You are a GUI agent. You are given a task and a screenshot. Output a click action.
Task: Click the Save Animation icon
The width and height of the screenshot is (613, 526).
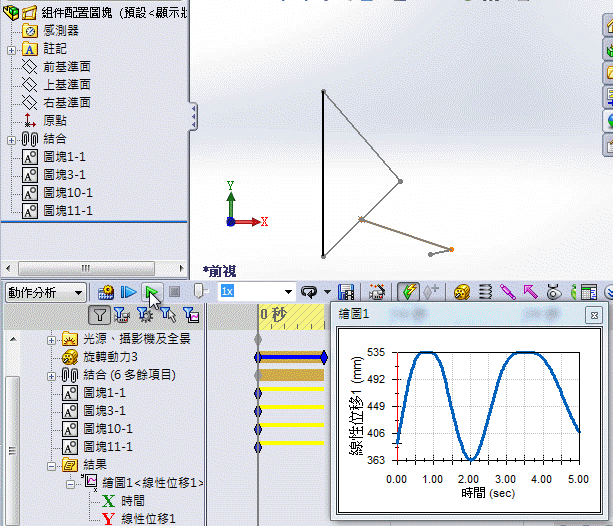tap(346, 292)
